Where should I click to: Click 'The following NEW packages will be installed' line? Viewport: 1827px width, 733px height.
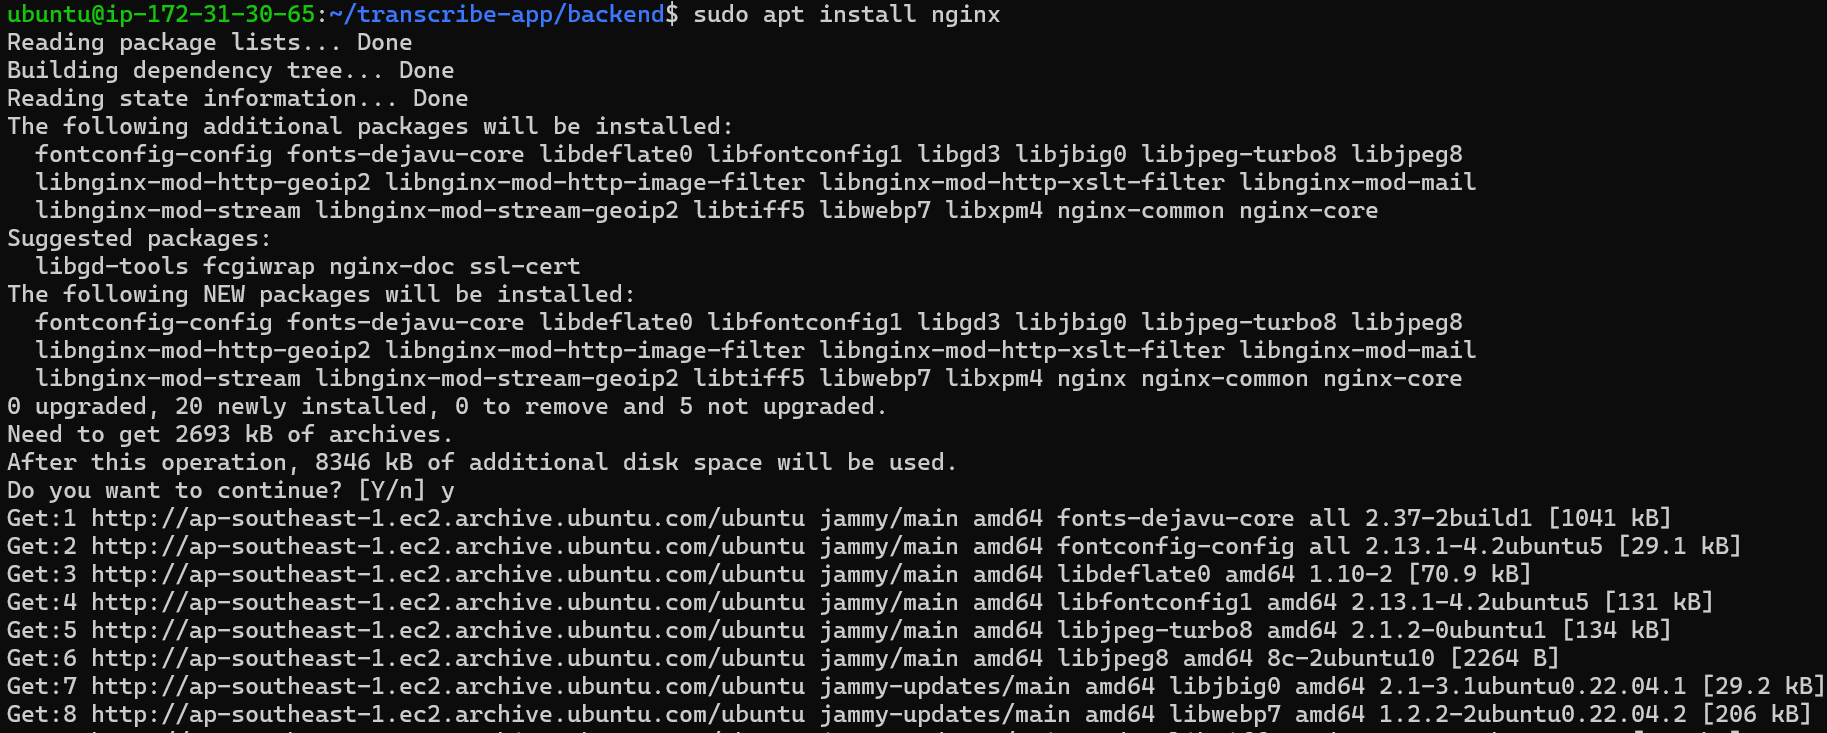coord(321,294)
